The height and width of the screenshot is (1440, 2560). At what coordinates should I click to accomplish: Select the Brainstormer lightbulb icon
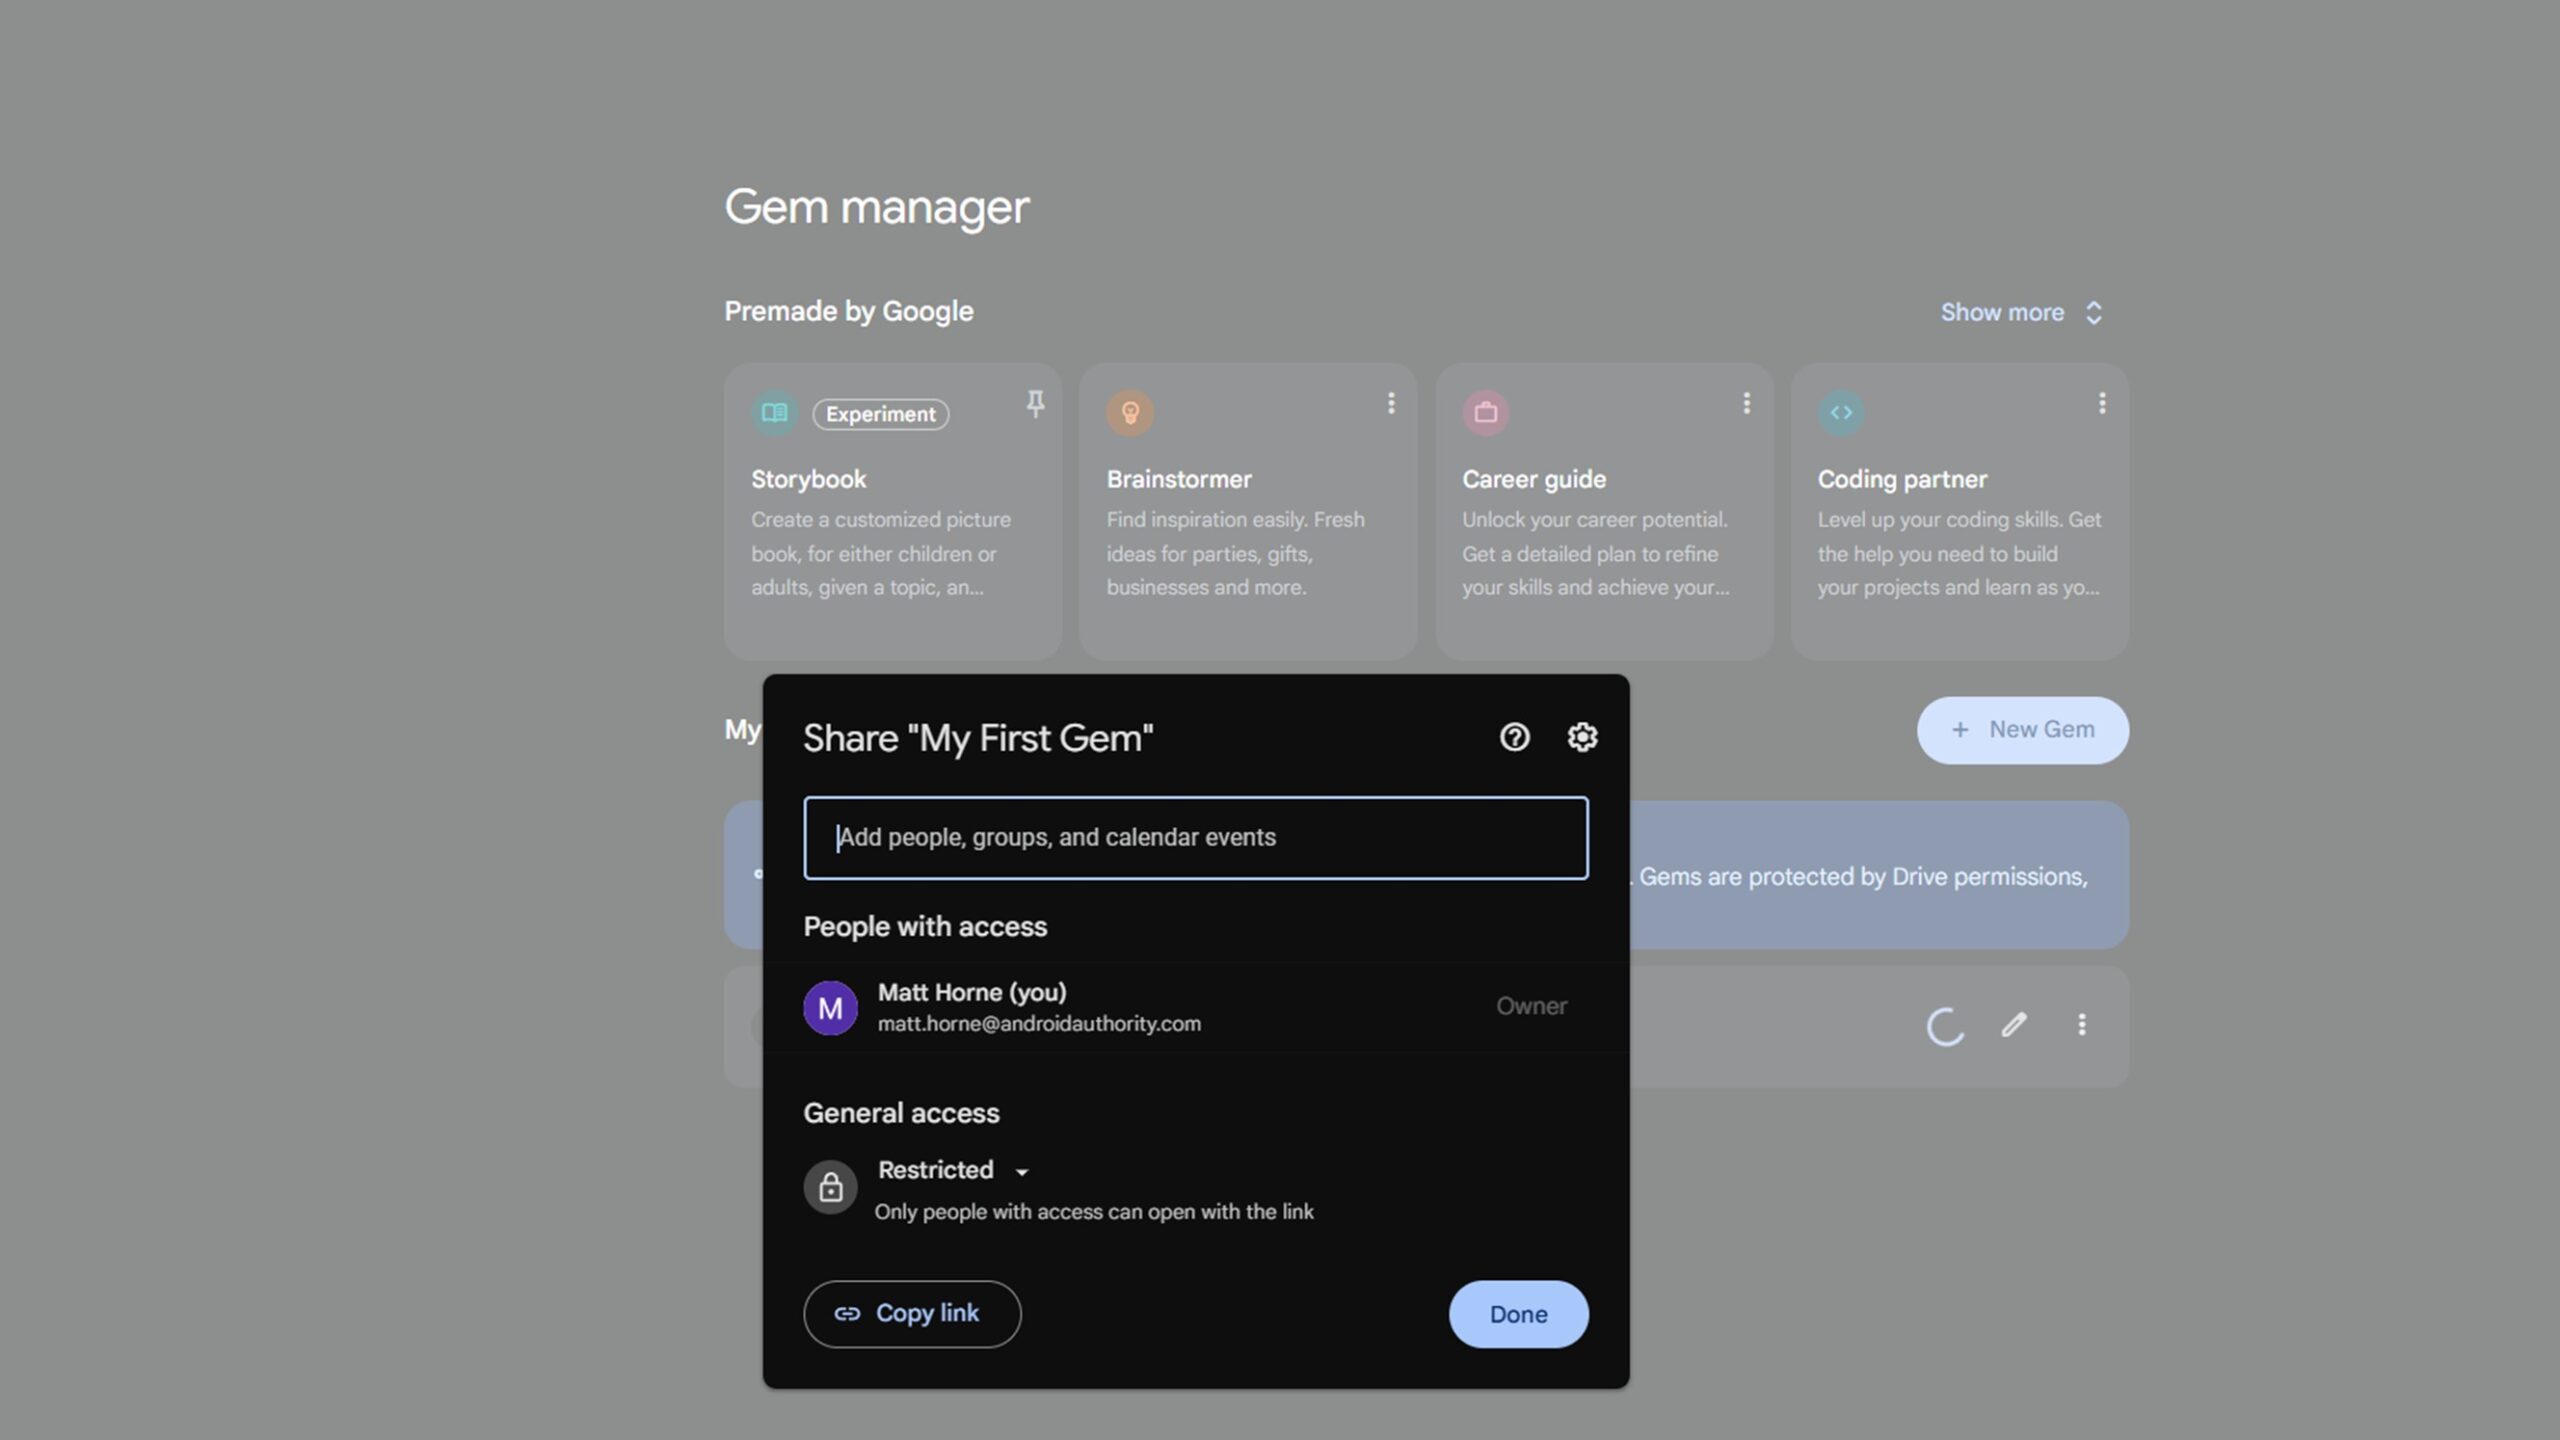pyautogui.click(x=1131, y=412)
